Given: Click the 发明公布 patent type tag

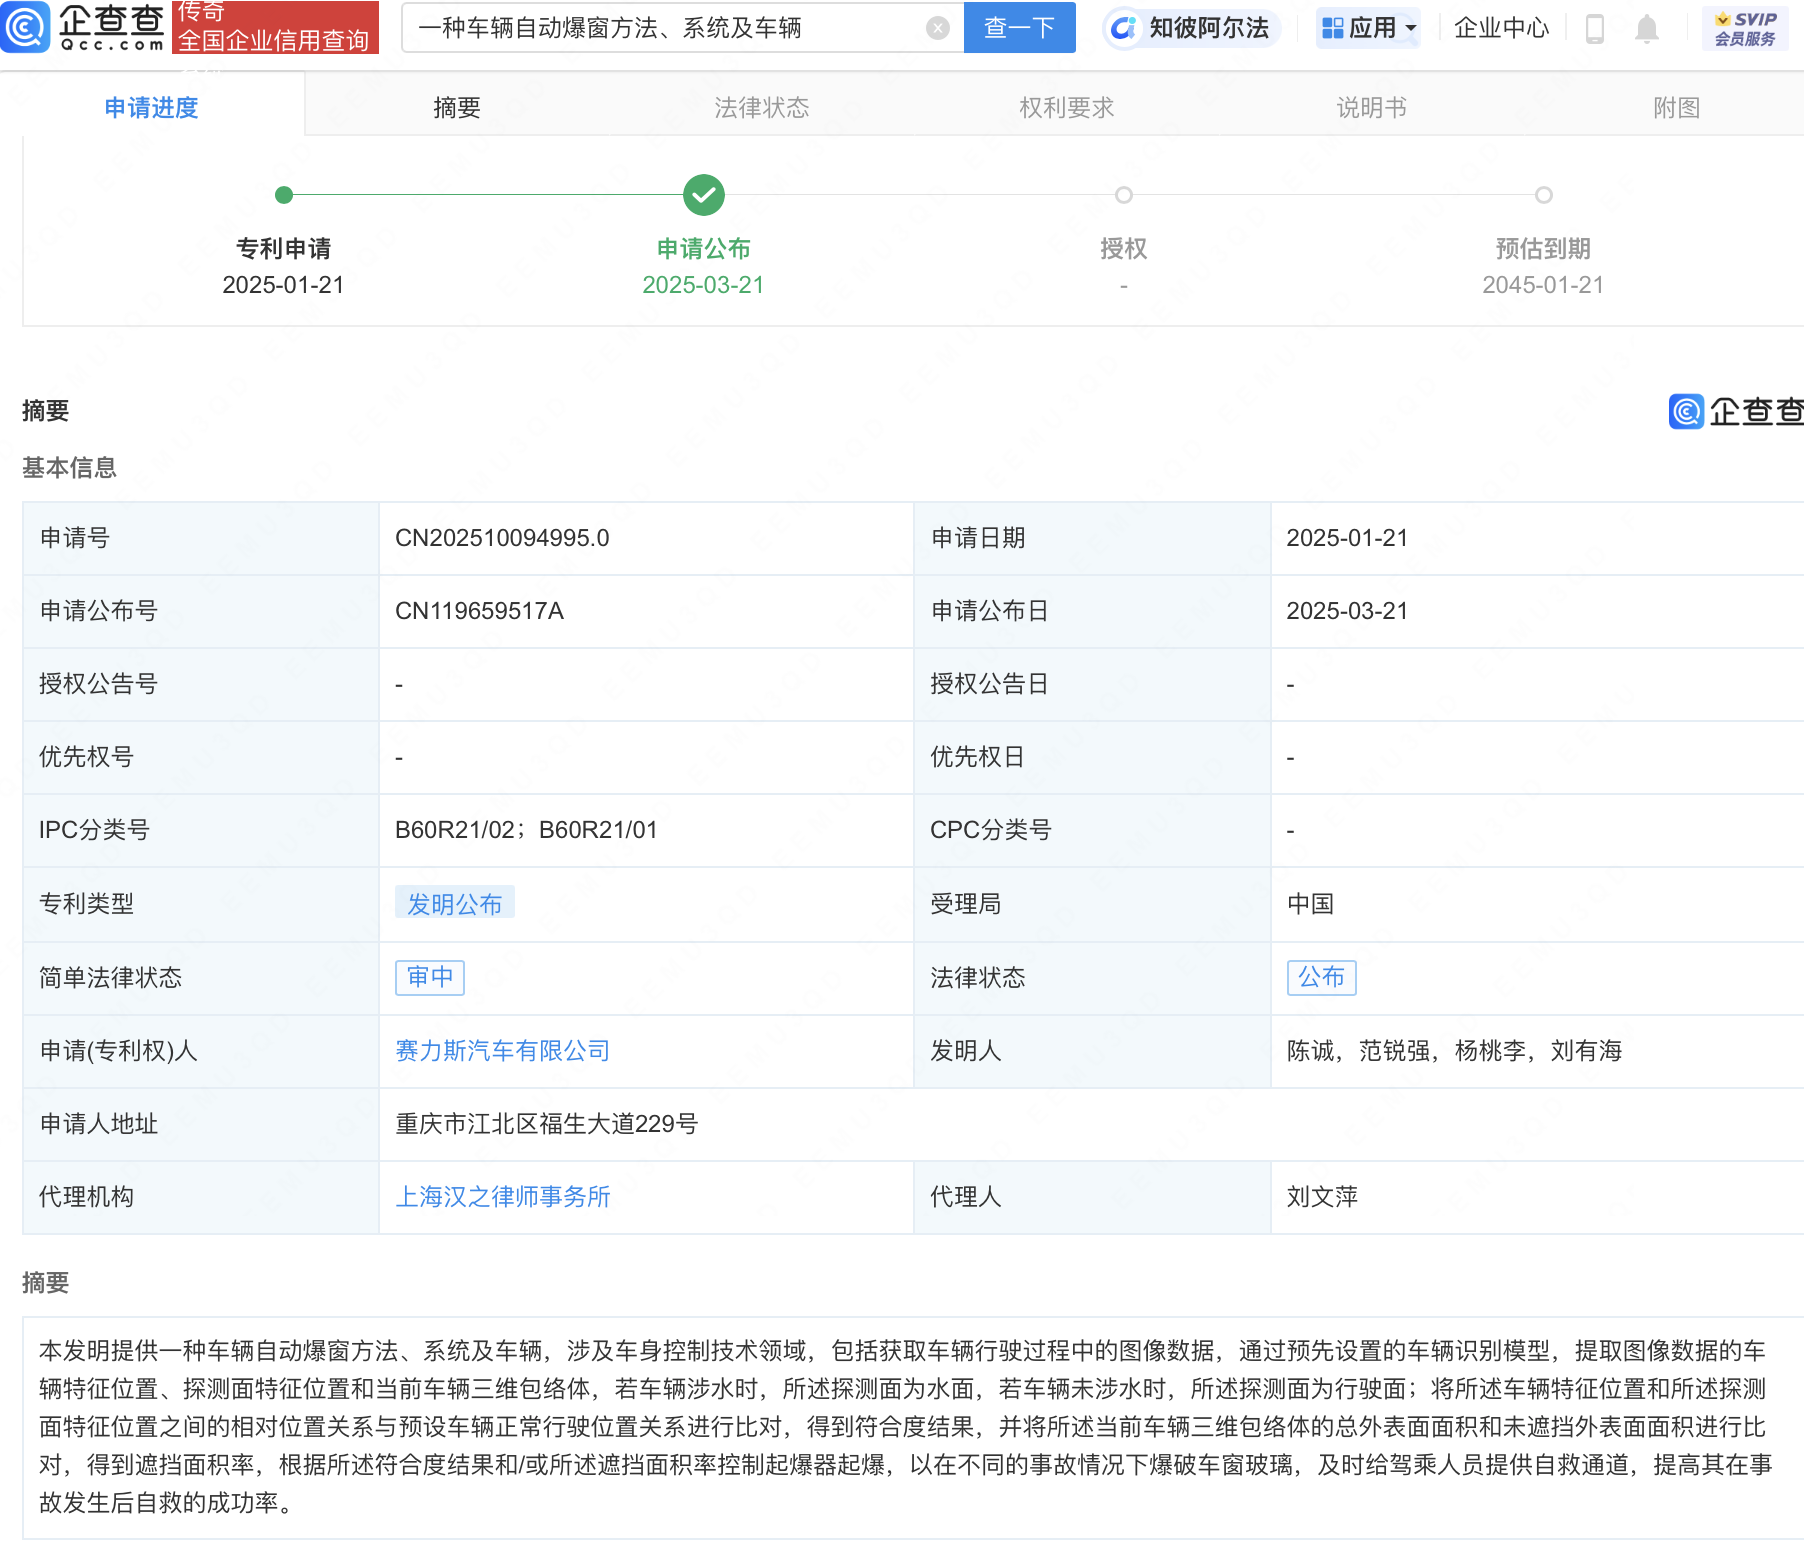Looking at the screenshot, I should [455, 903].
